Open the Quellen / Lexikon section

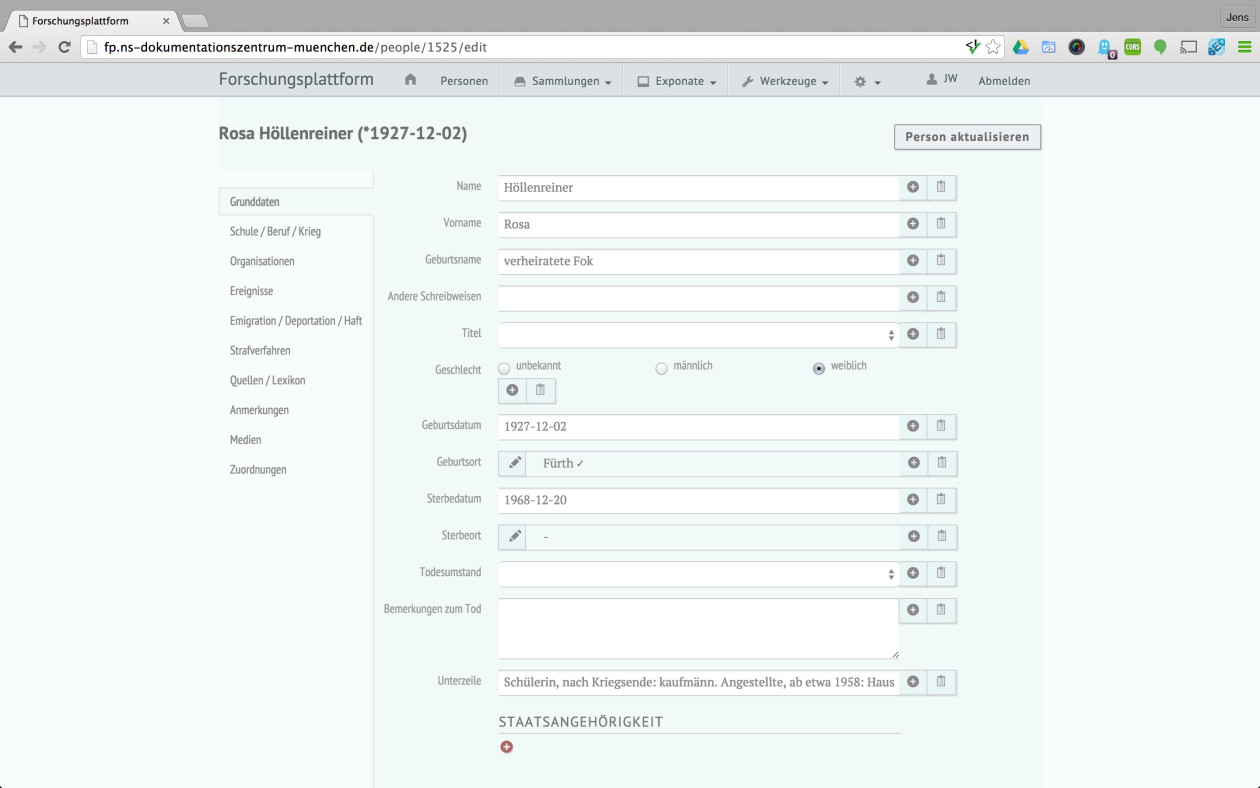[268, 380]
